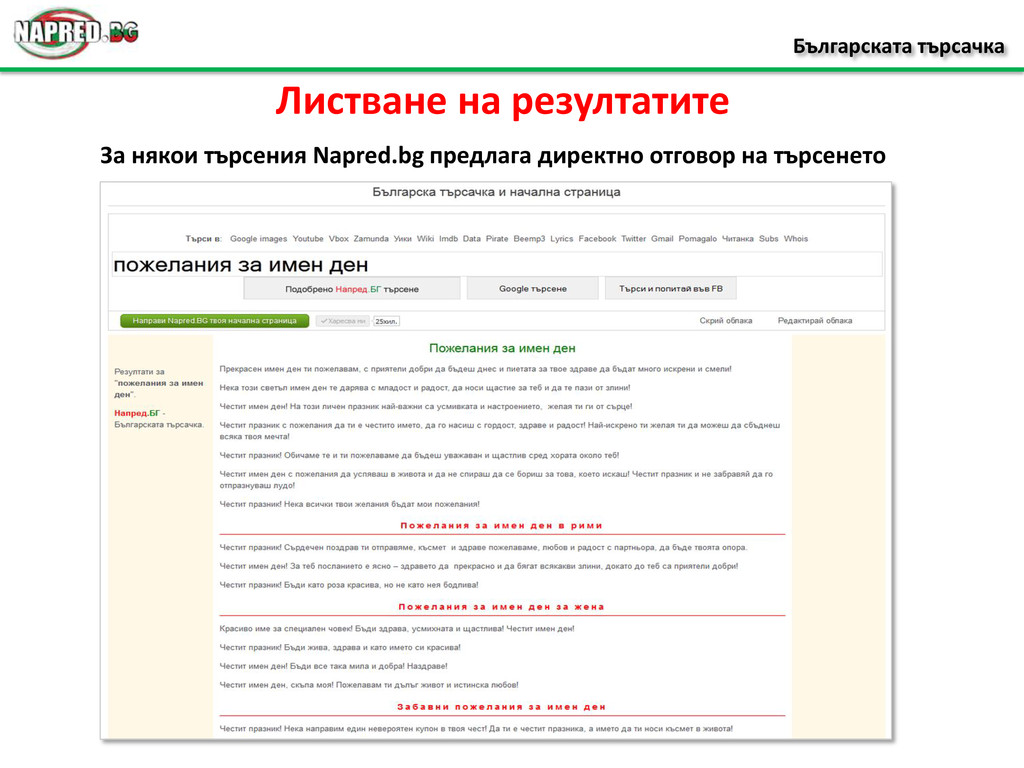Select heading Пожелания за имен ден за жена
This screenshot has height=768, width=1024.
click(x=502, y=607)
